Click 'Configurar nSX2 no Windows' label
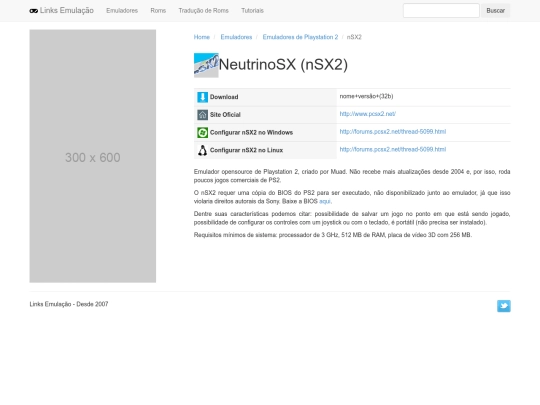540x405 pixels. point(251,133)
